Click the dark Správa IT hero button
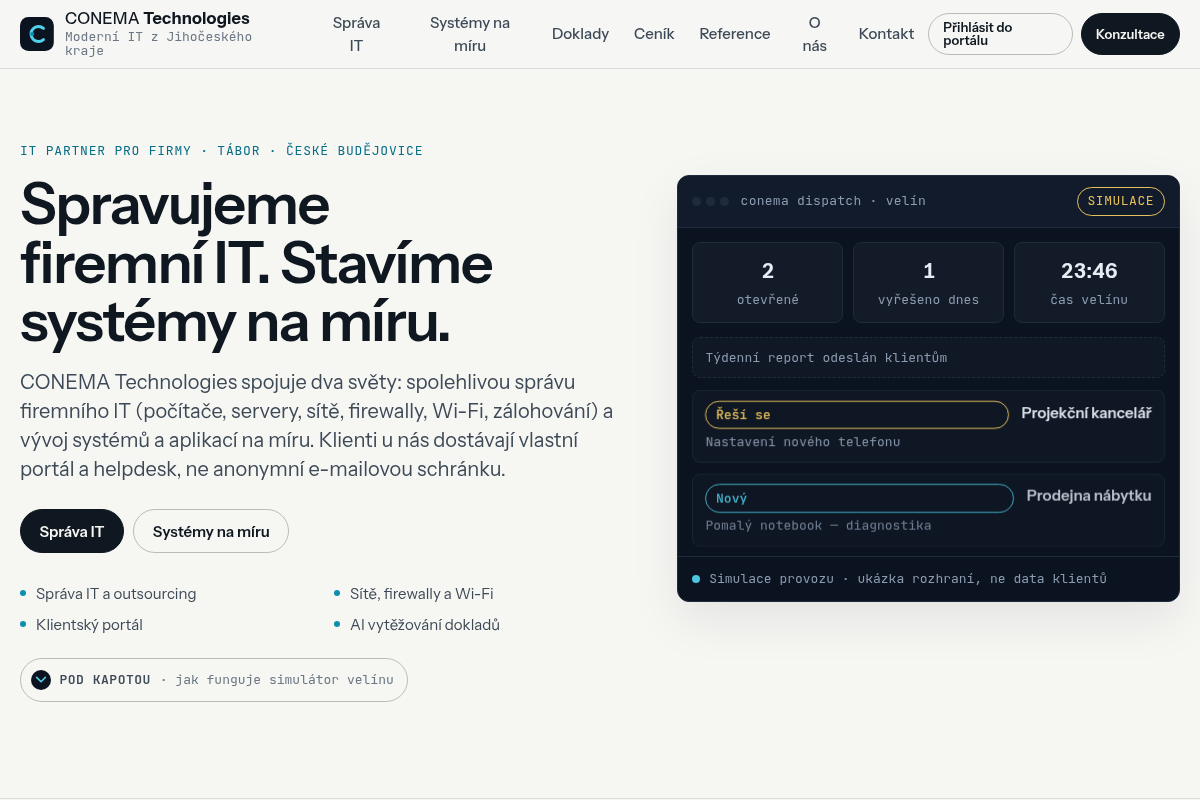This screenshot has height=800, width=1200. pos(72,531)
